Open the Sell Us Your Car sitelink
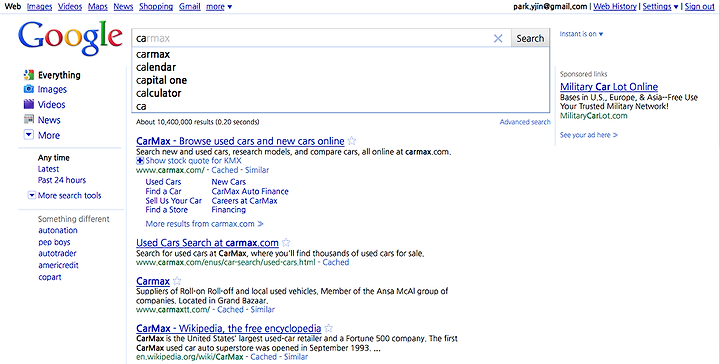Image resolution: width=720 pixels, height=364 pixels. click(x=174, y=201)
